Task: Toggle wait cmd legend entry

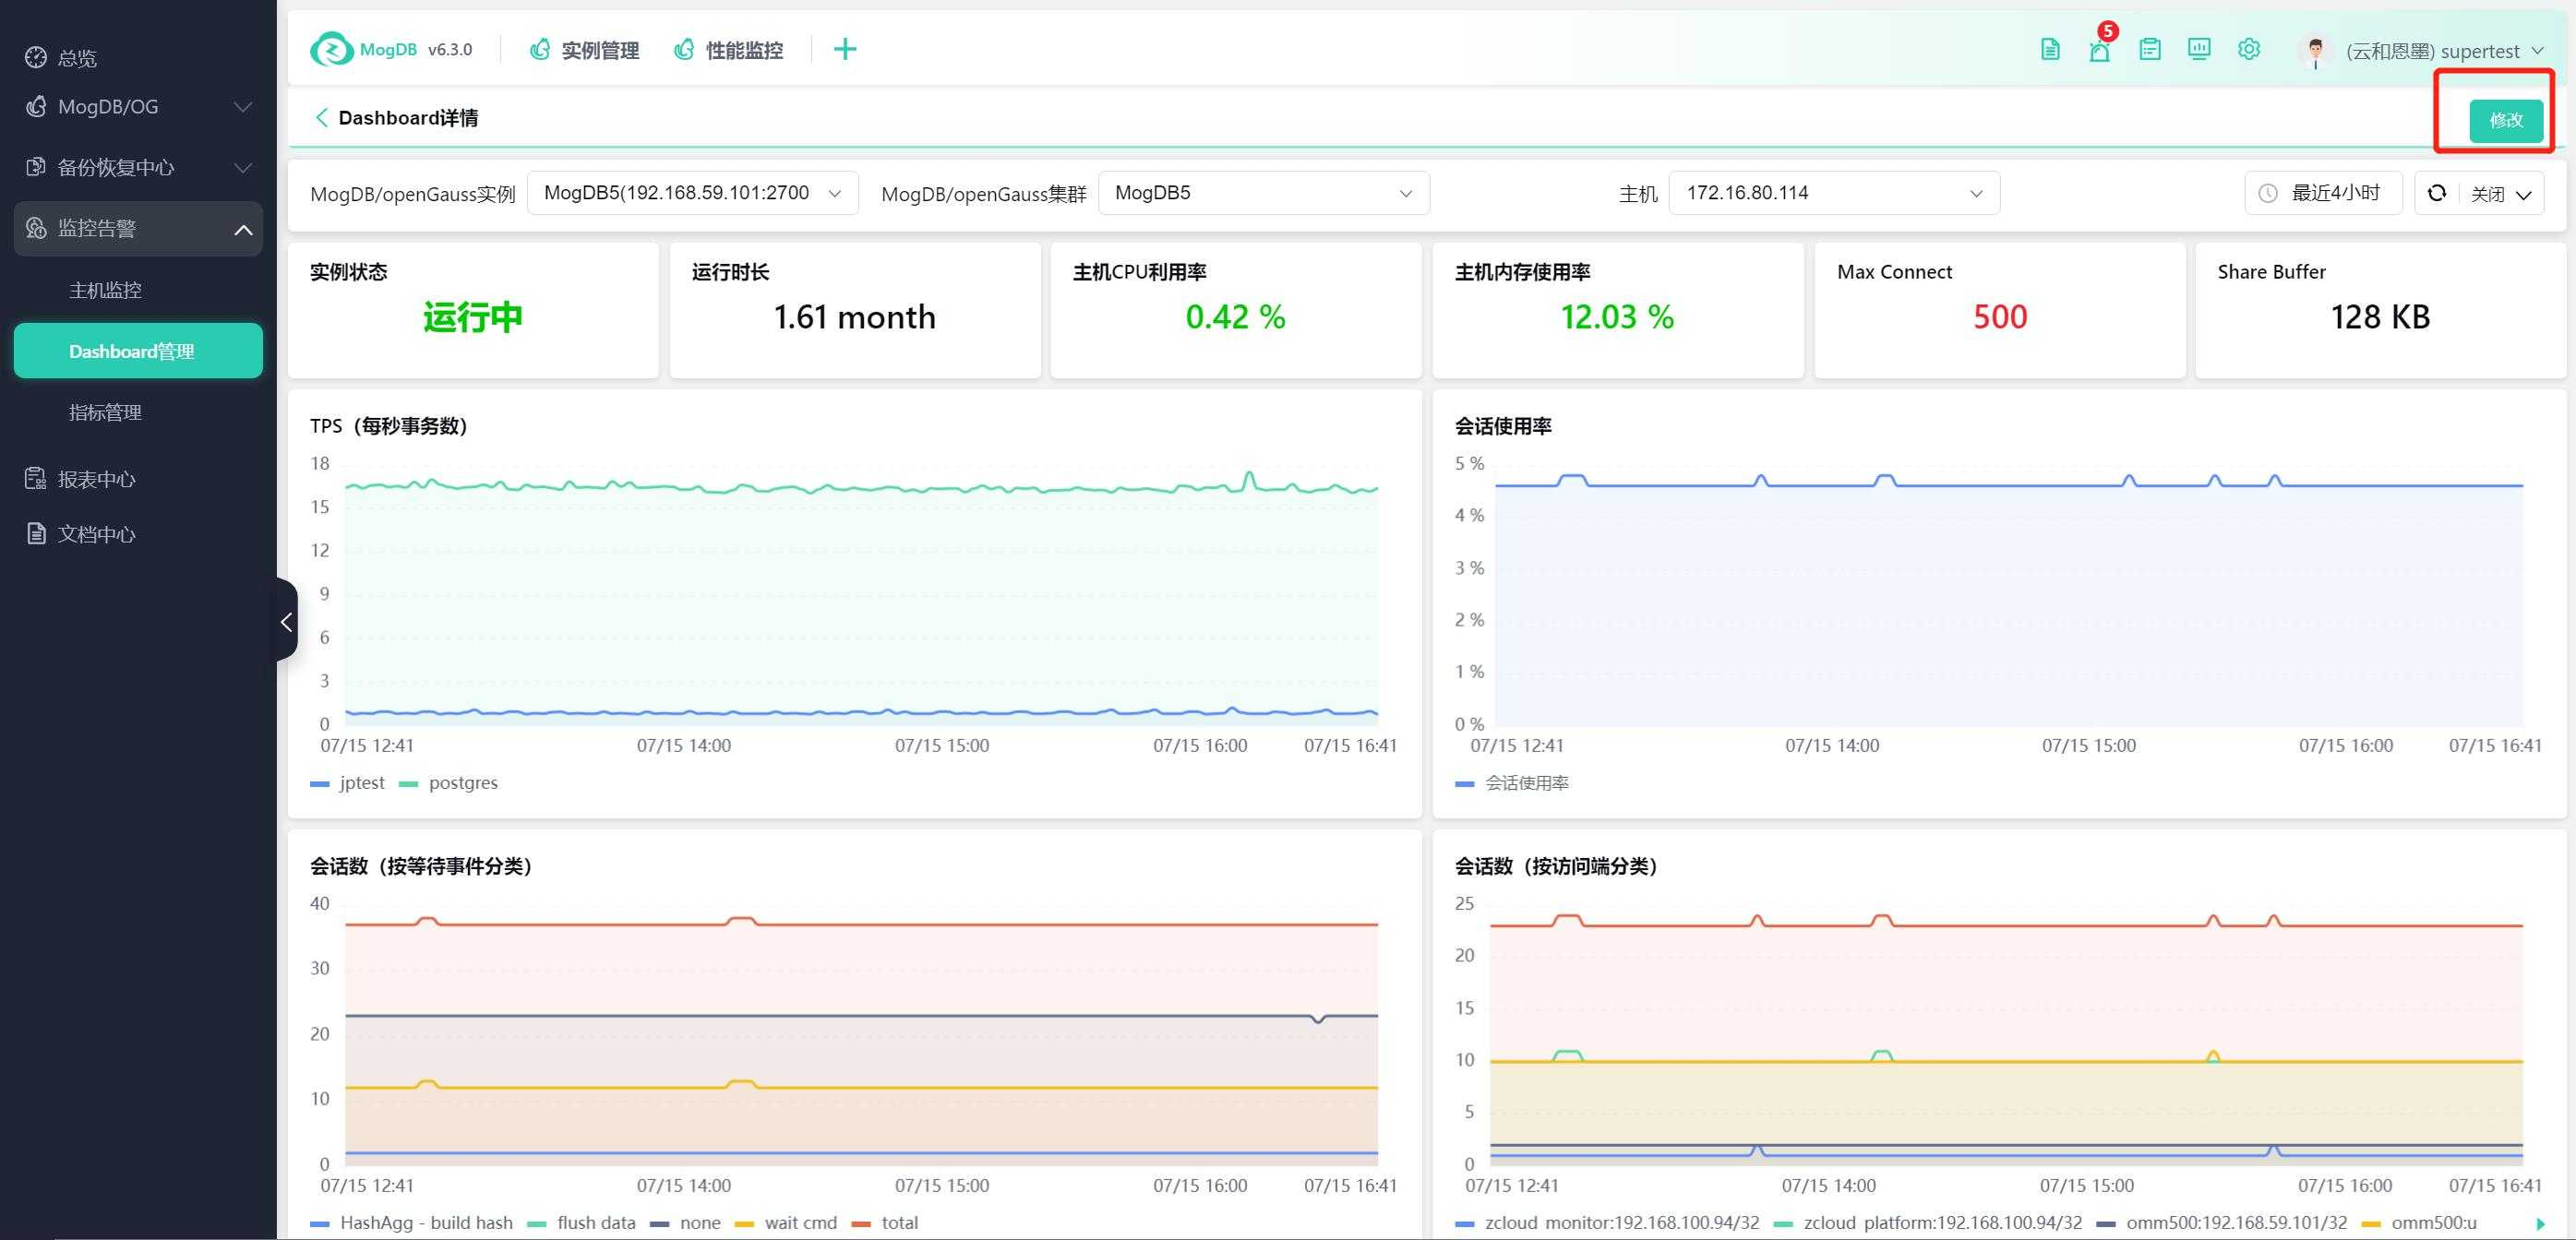Action: click(x=786, y=1223)
